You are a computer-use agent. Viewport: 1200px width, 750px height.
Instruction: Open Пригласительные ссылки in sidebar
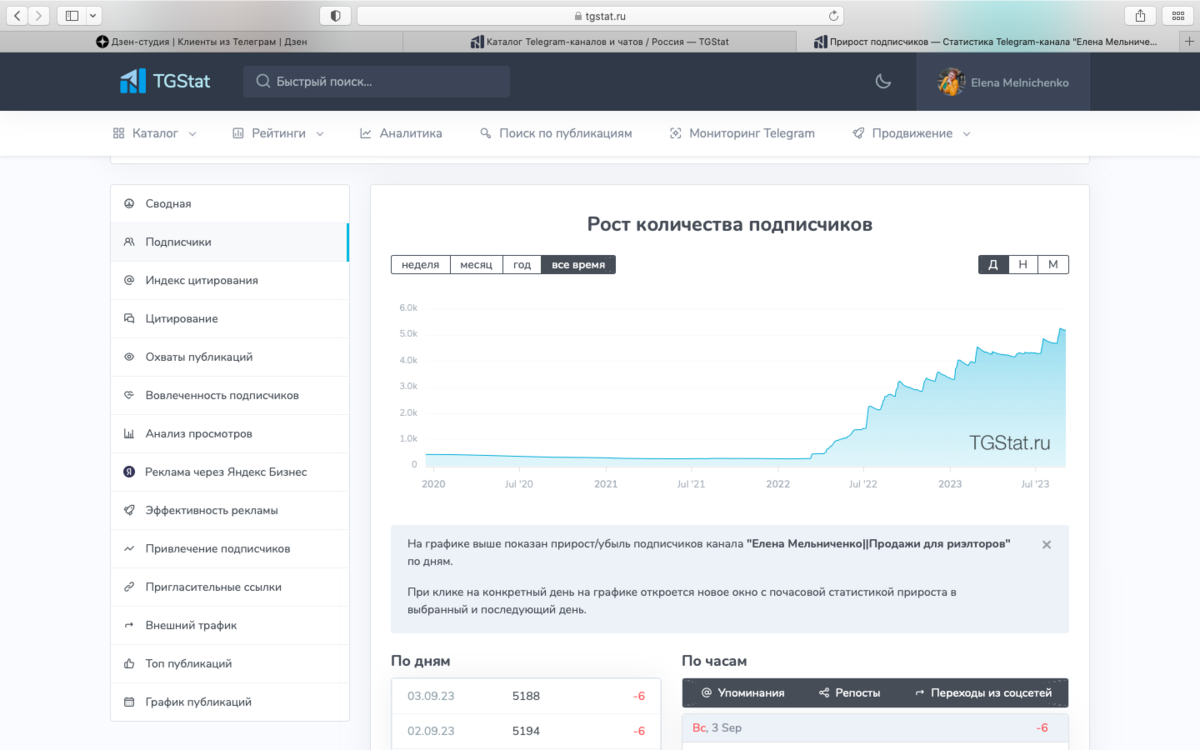[230, 587]
